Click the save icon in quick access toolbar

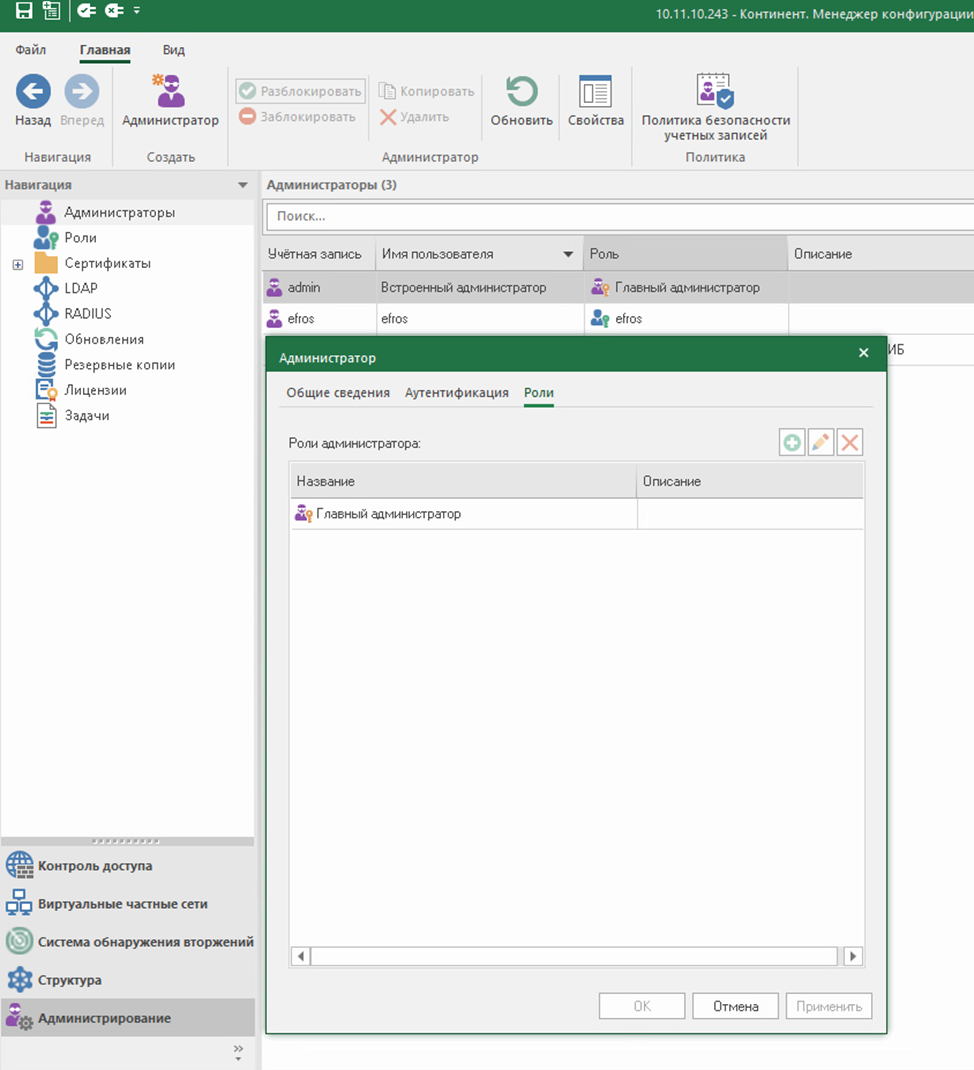(x=24, y=11)
